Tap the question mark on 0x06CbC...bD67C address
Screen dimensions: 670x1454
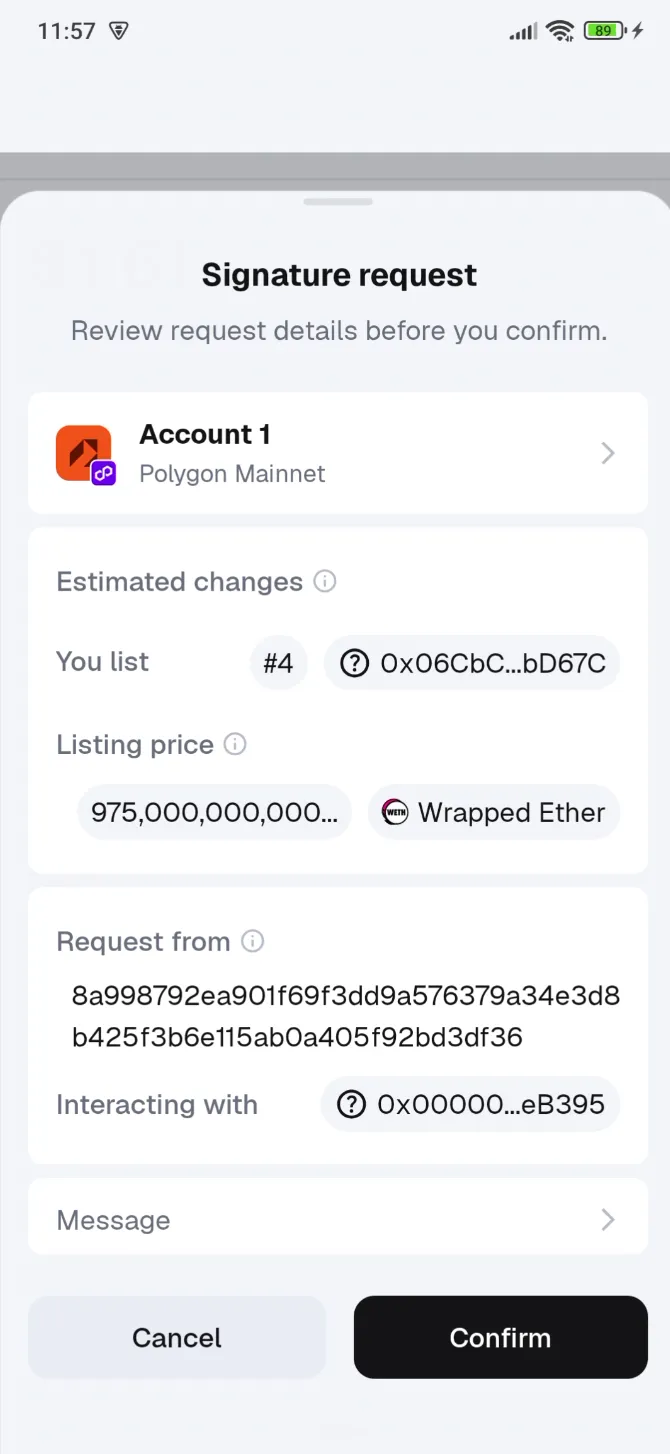coord(353,662)
